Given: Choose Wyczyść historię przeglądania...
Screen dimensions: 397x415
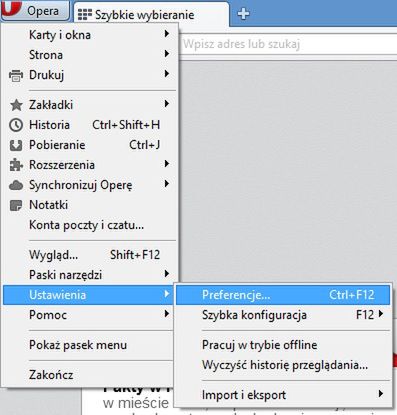Looking at the screenshot, I should [x=283, y=365].
